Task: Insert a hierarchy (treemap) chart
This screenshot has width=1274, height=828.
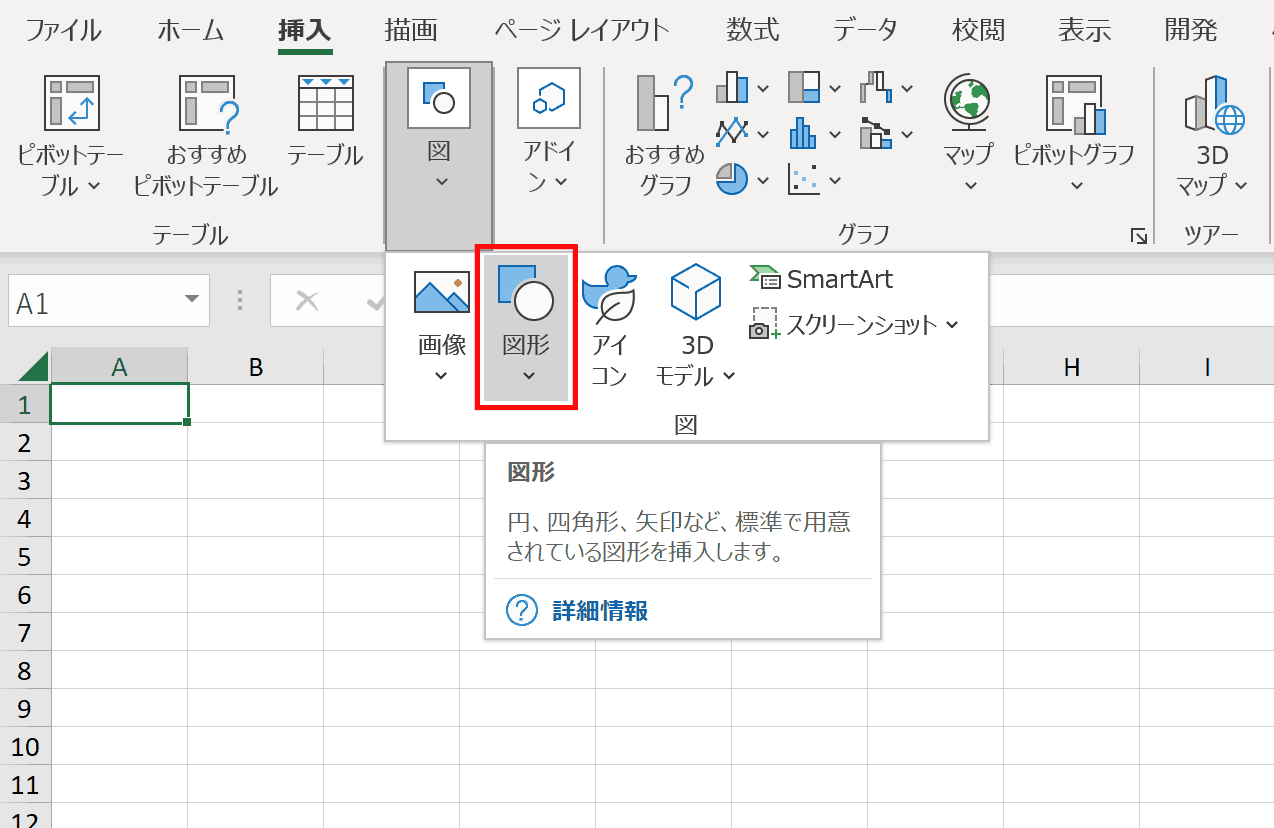Action: (x=805, y=88)
